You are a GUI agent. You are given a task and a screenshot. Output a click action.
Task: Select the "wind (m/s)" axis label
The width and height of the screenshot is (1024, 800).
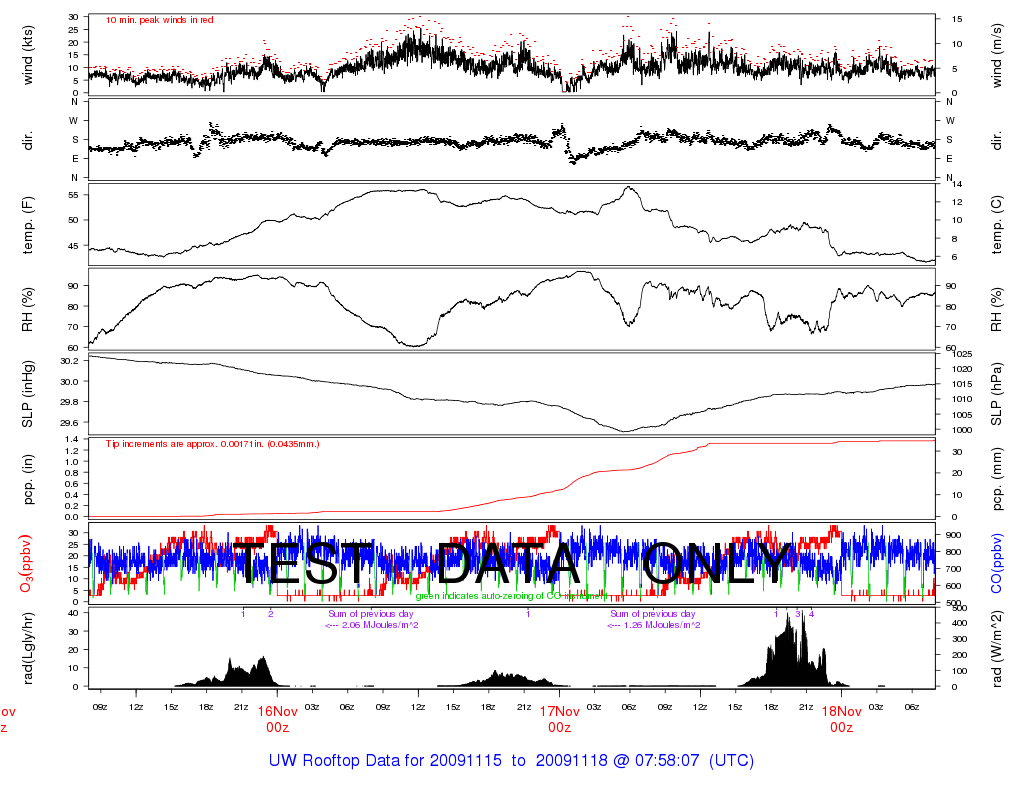coord(996,56)
